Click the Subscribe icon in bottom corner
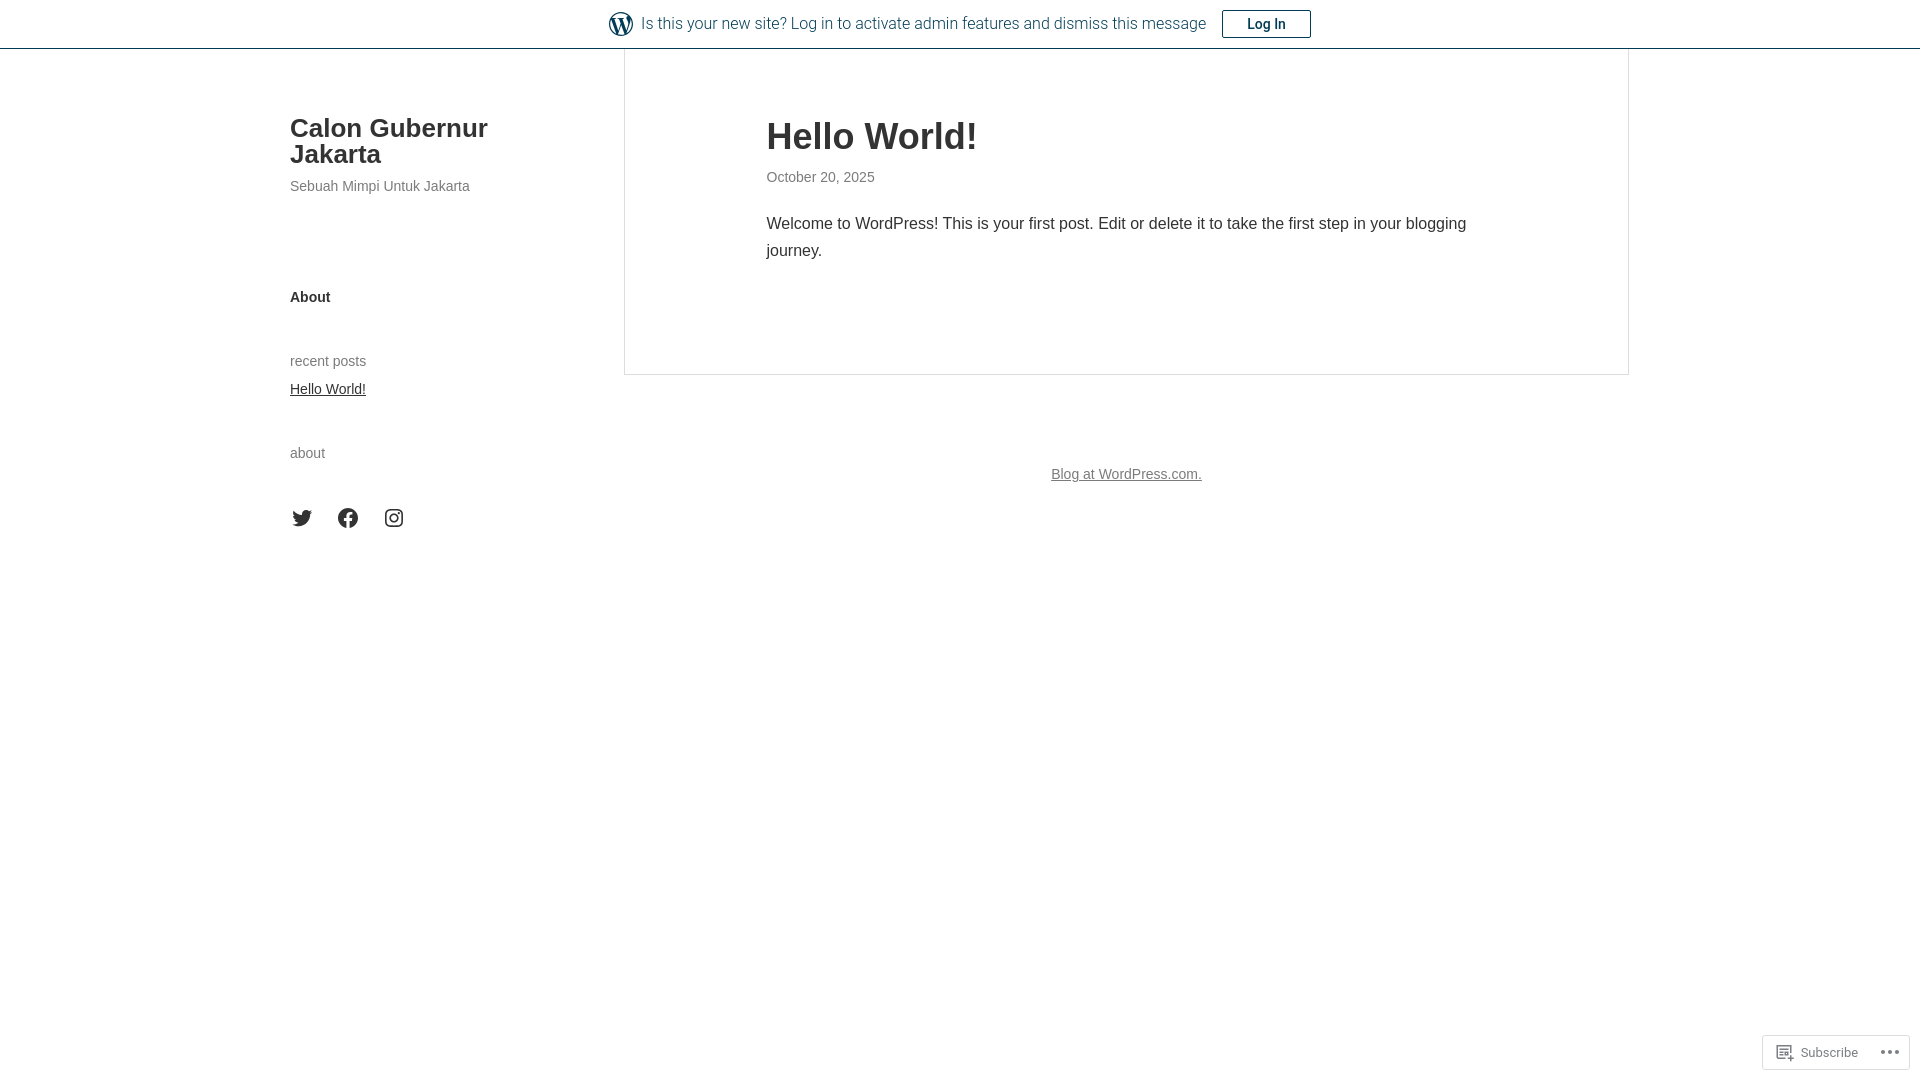The height and width of the screenshot is (1080, 1920). [x=1785, y=1052]
